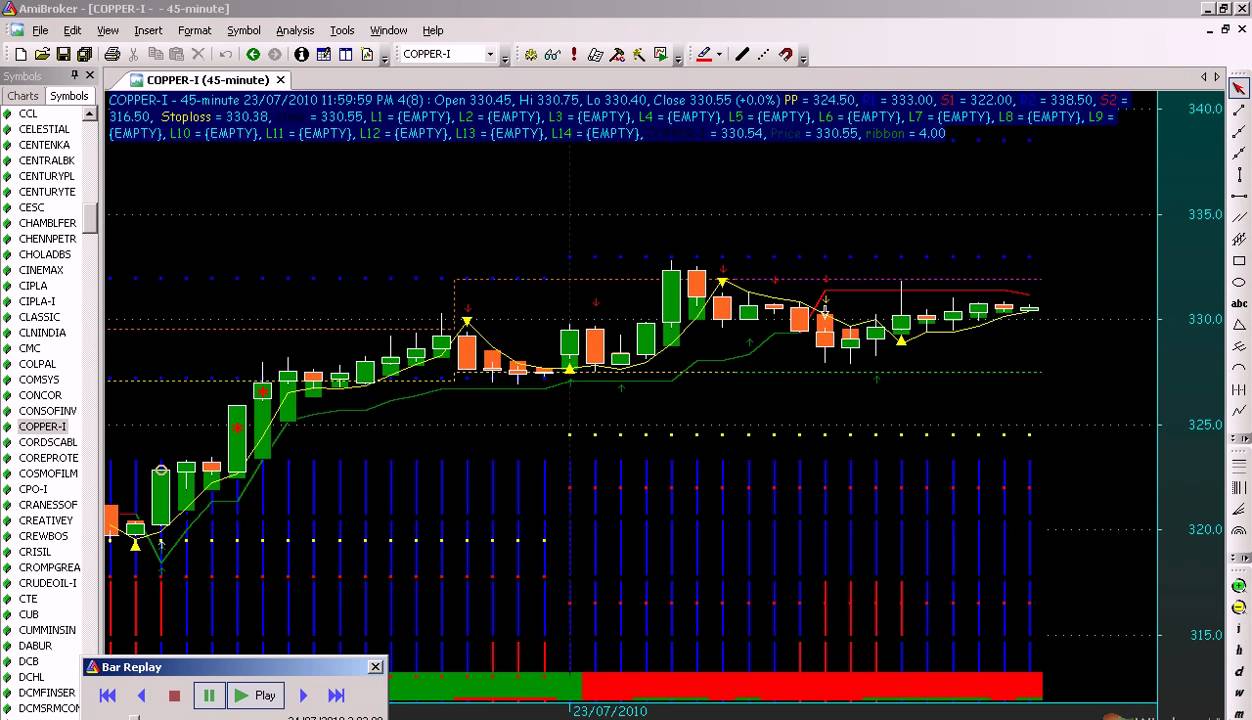This screenshot has width=1252, height=720.
Task: Open the Tools menu
Action: (342, 30)
